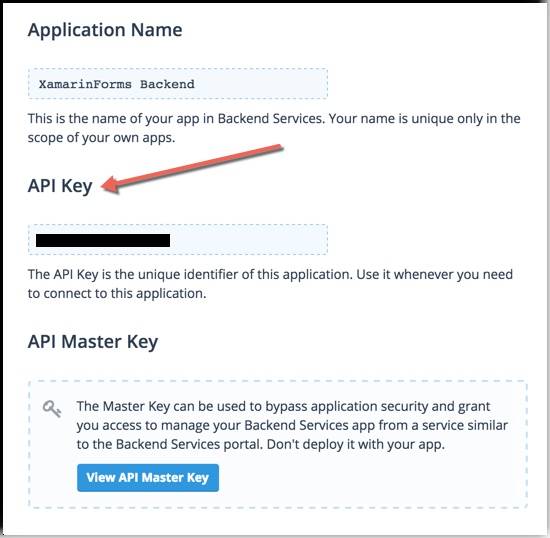Click the paragraph describing the app name
The width and height of the screenshot is (550, 538).
[274, 128]
